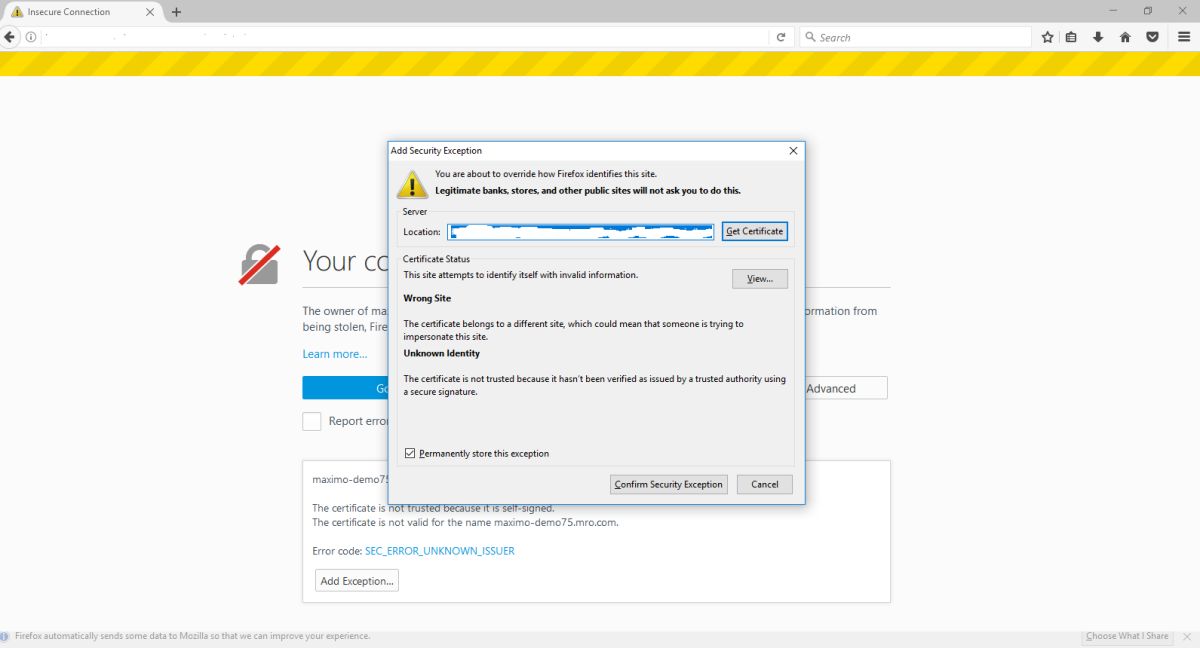Select the Insecure Connection tab

point(82,12)
